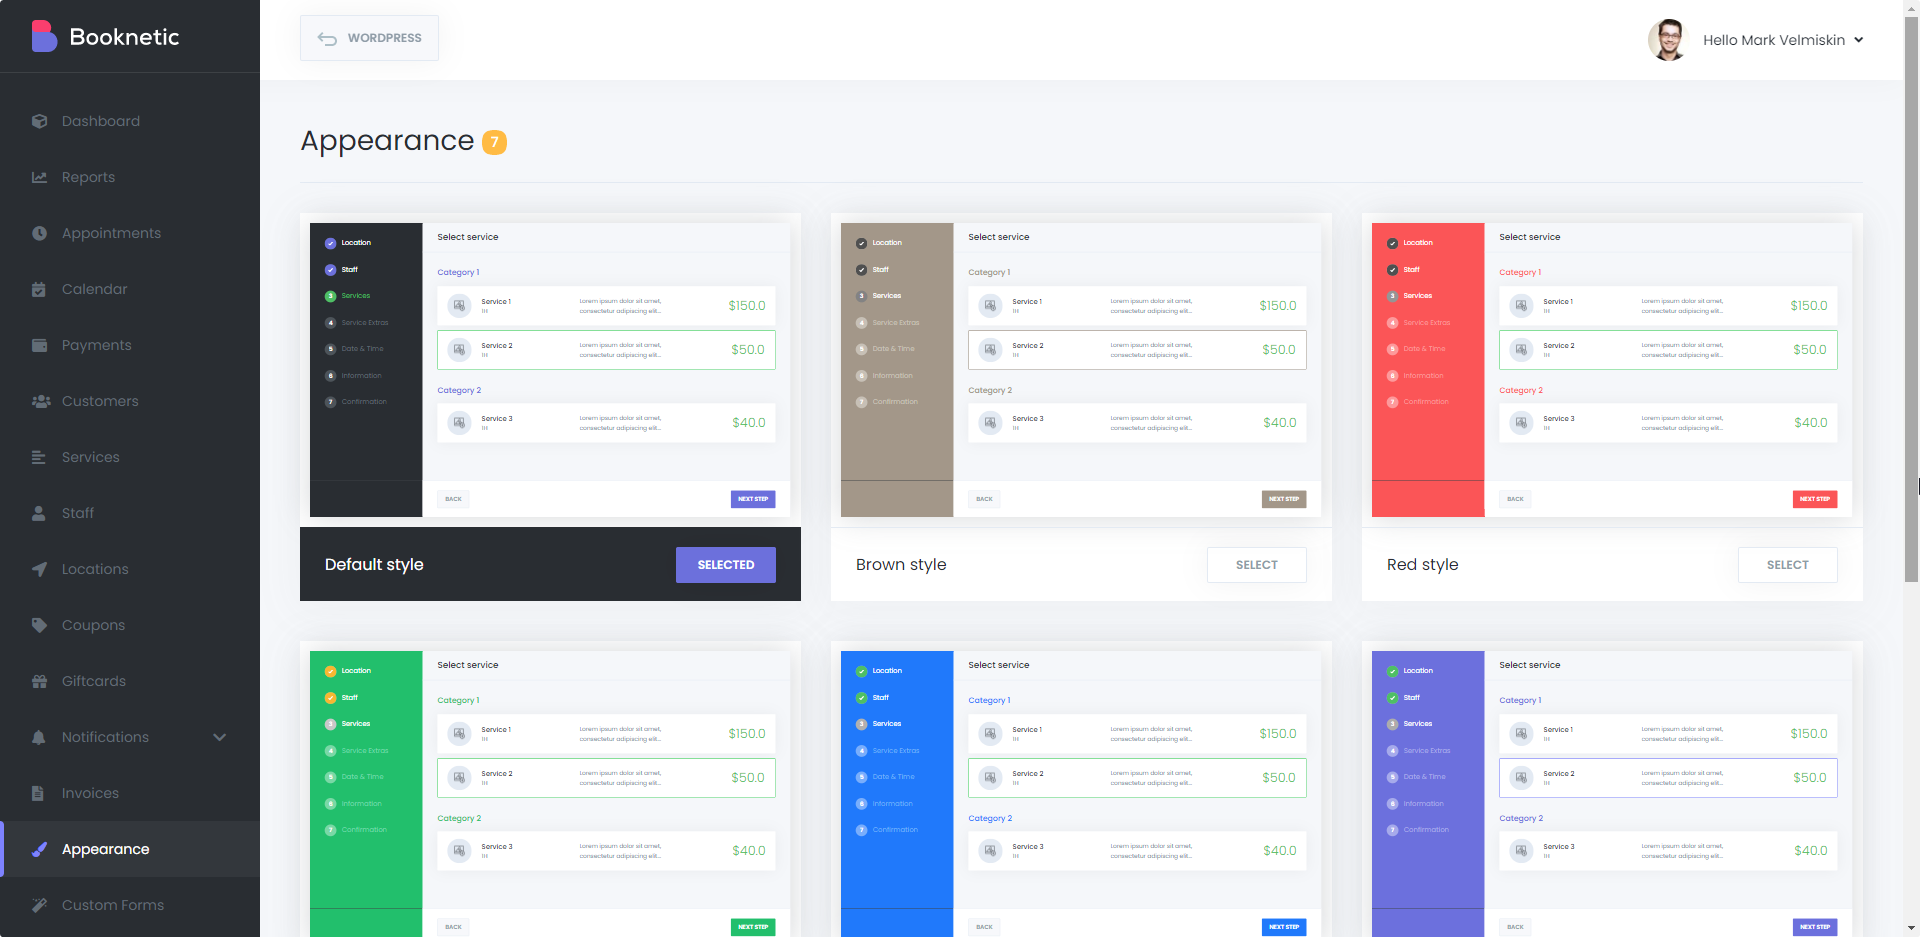Viewport: 1920px width, 937px height.
Task: Go to the Reports page
Action: 130,177
